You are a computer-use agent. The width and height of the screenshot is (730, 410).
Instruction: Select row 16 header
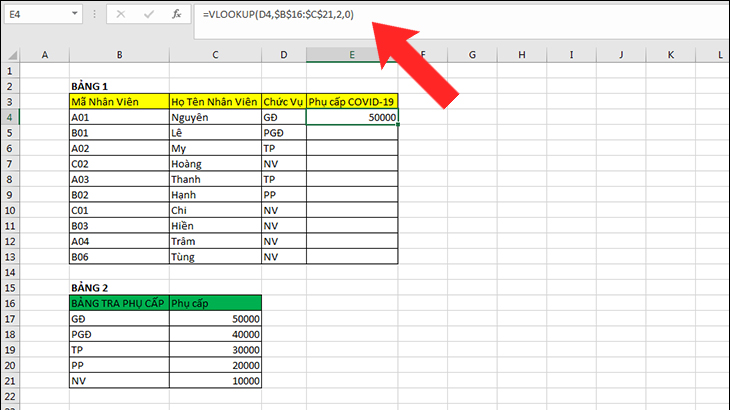[10, 303]
